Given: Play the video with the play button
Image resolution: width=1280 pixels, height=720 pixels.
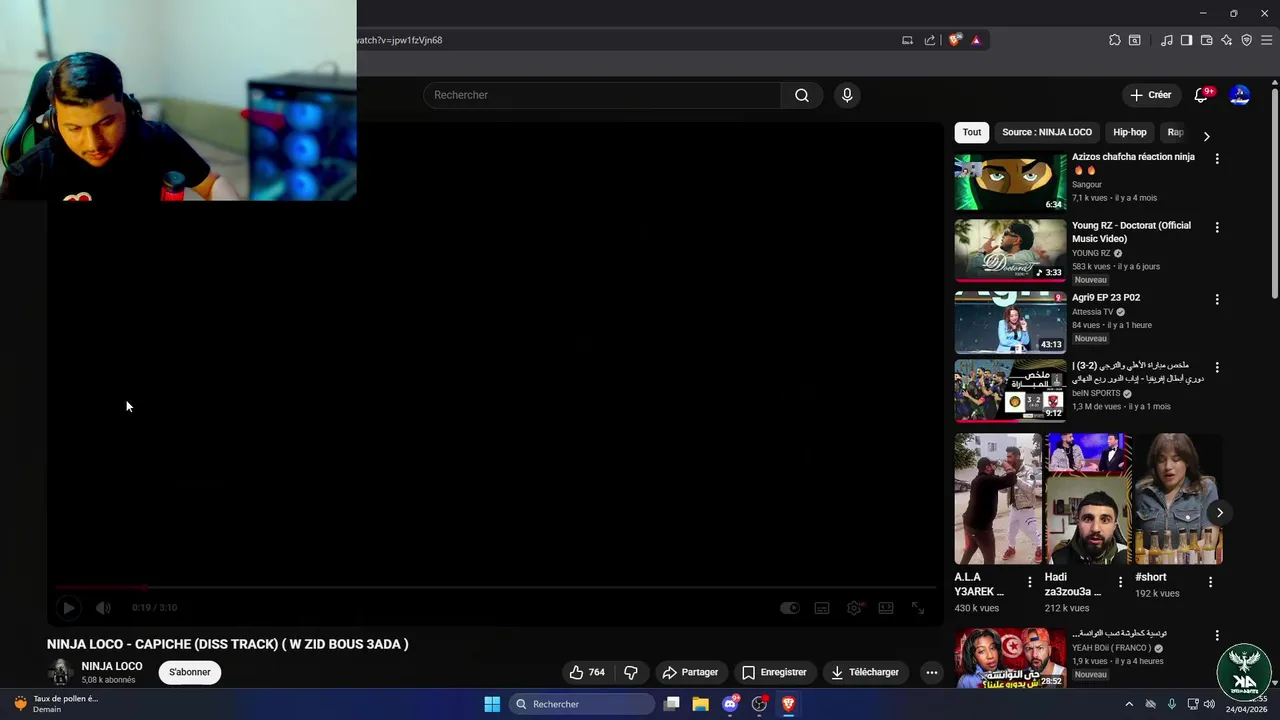Looking at the screenshot, I should tap(68, 607).
